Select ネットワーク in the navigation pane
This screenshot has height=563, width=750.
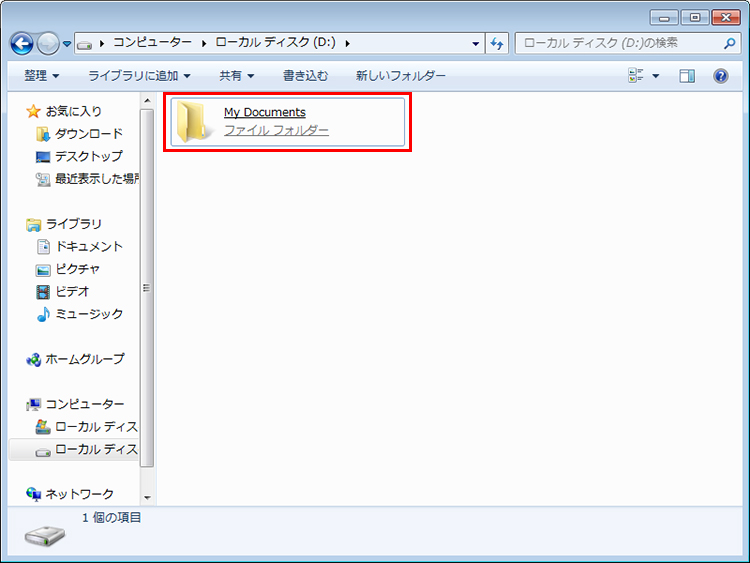79,494
